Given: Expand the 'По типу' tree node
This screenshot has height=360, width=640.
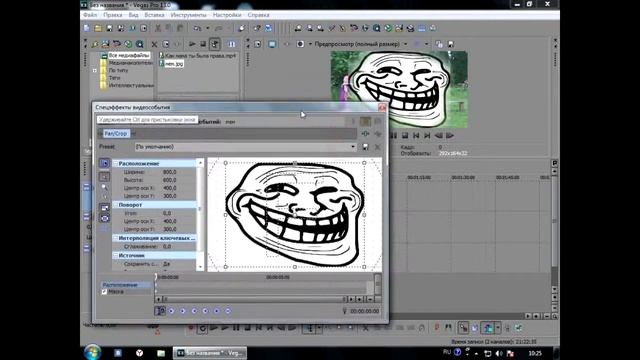Looking at the screenshot, I should [x=95, y=71].
